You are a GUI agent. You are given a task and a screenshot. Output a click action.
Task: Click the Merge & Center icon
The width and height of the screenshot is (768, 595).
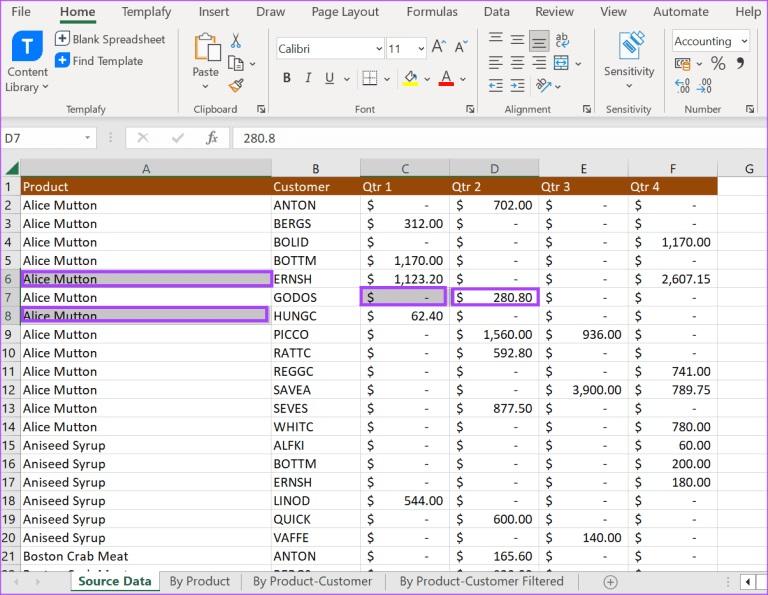pos(561,63)
